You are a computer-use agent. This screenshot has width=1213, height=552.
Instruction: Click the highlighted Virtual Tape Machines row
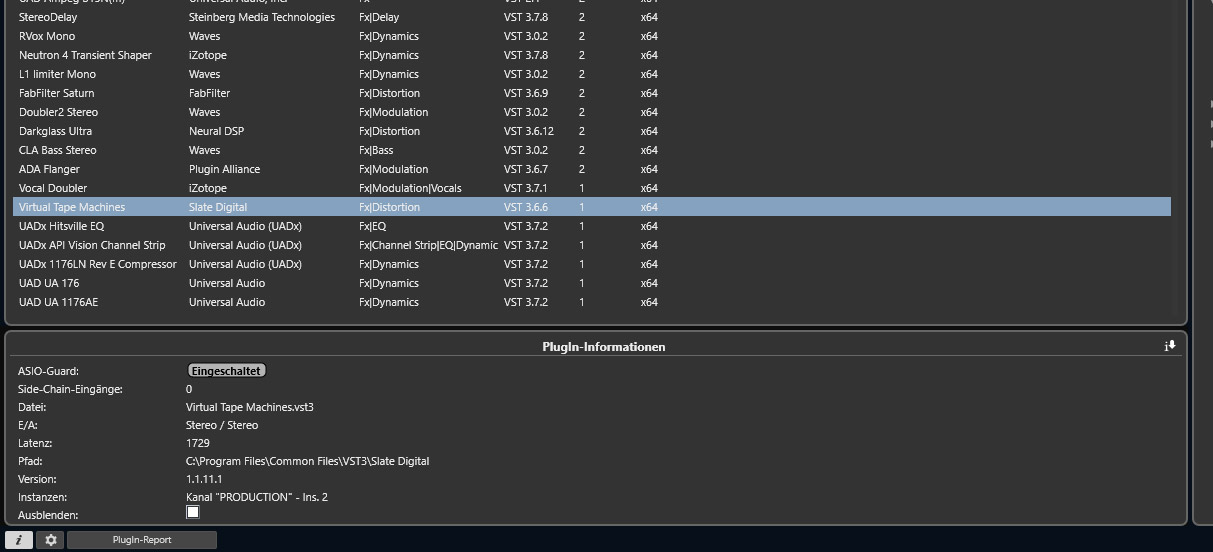point(592,207)
